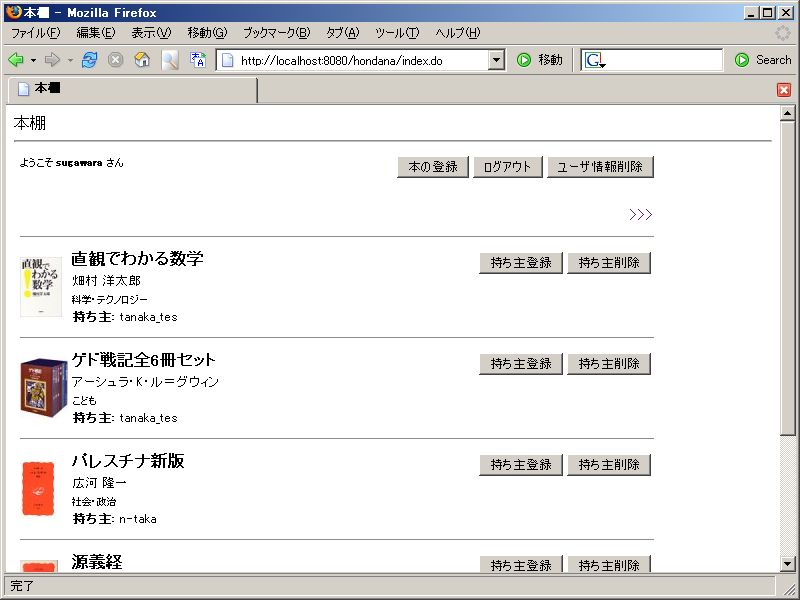Viewport: 800px width, 600px height.
Task: Click the green Back arrow in toolbar
Action: pyautogui.click(x=16, y=60)
